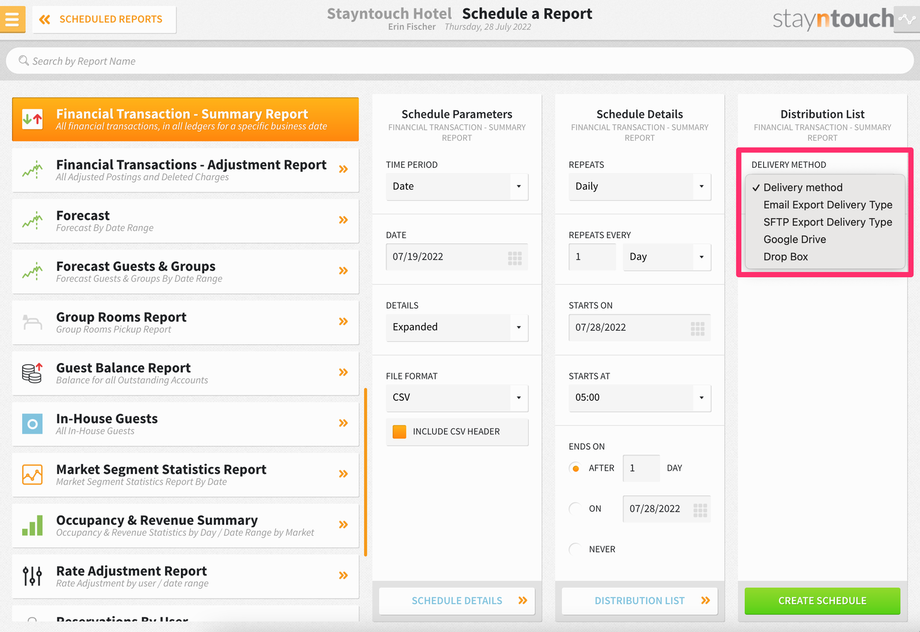Click the Search by Report Name field
This screenshot has height=632, width=920.
click(460, 60)
